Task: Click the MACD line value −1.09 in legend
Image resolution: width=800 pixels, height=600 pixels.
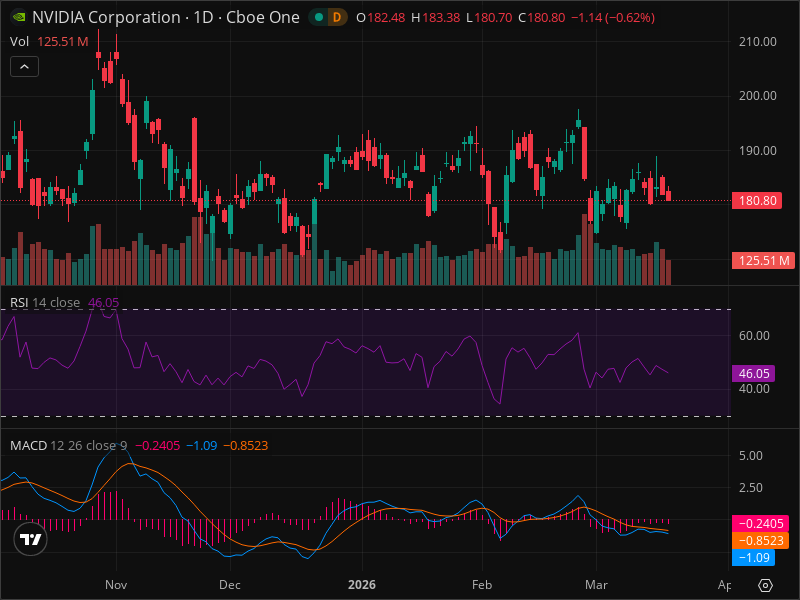Action: [x=202, y=445]
